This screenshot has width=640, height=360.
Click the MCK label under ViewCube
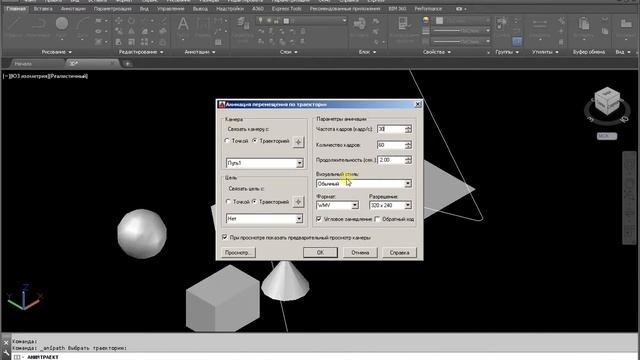[607, 136]
